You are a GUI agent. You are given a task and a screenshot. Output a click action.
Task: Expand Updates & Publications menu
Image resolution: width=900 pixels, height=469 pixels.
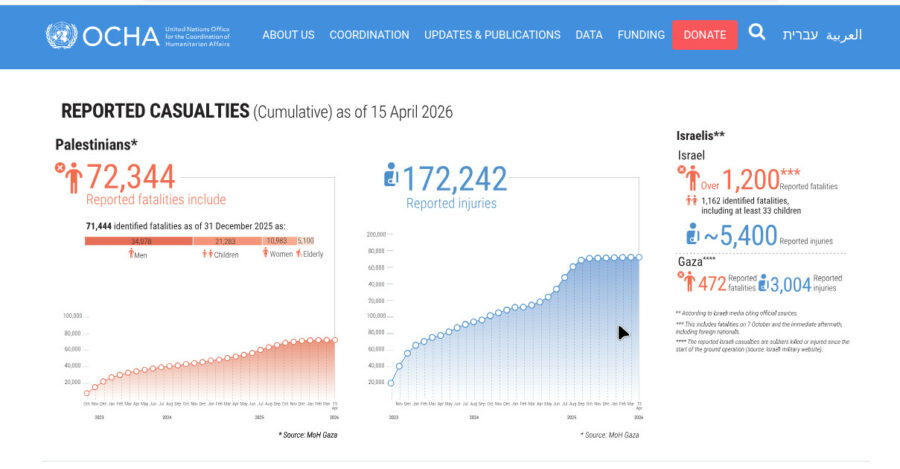492,35
